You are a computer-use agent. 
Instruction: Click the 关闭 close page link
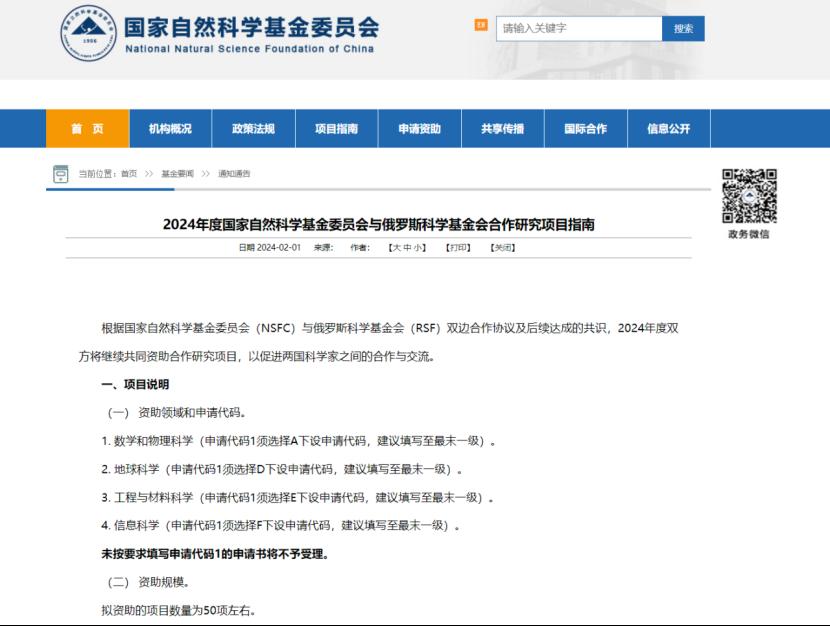click(x=502, y=247)
